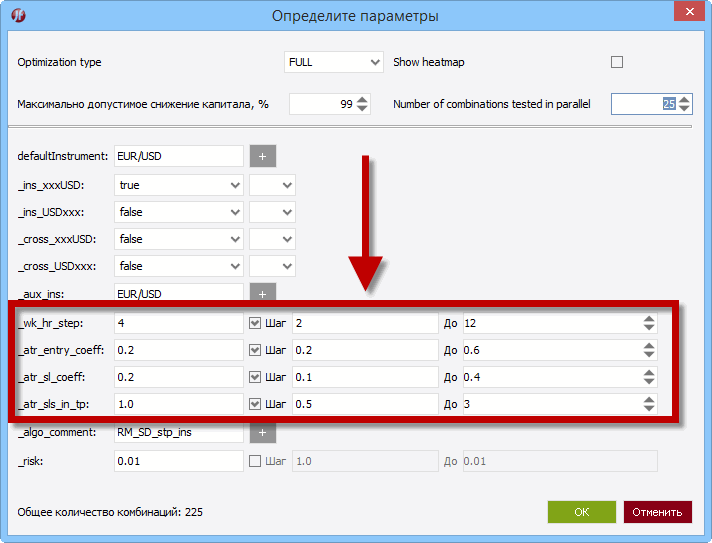Open the _cross_USDxxx false dropdown

179,266
